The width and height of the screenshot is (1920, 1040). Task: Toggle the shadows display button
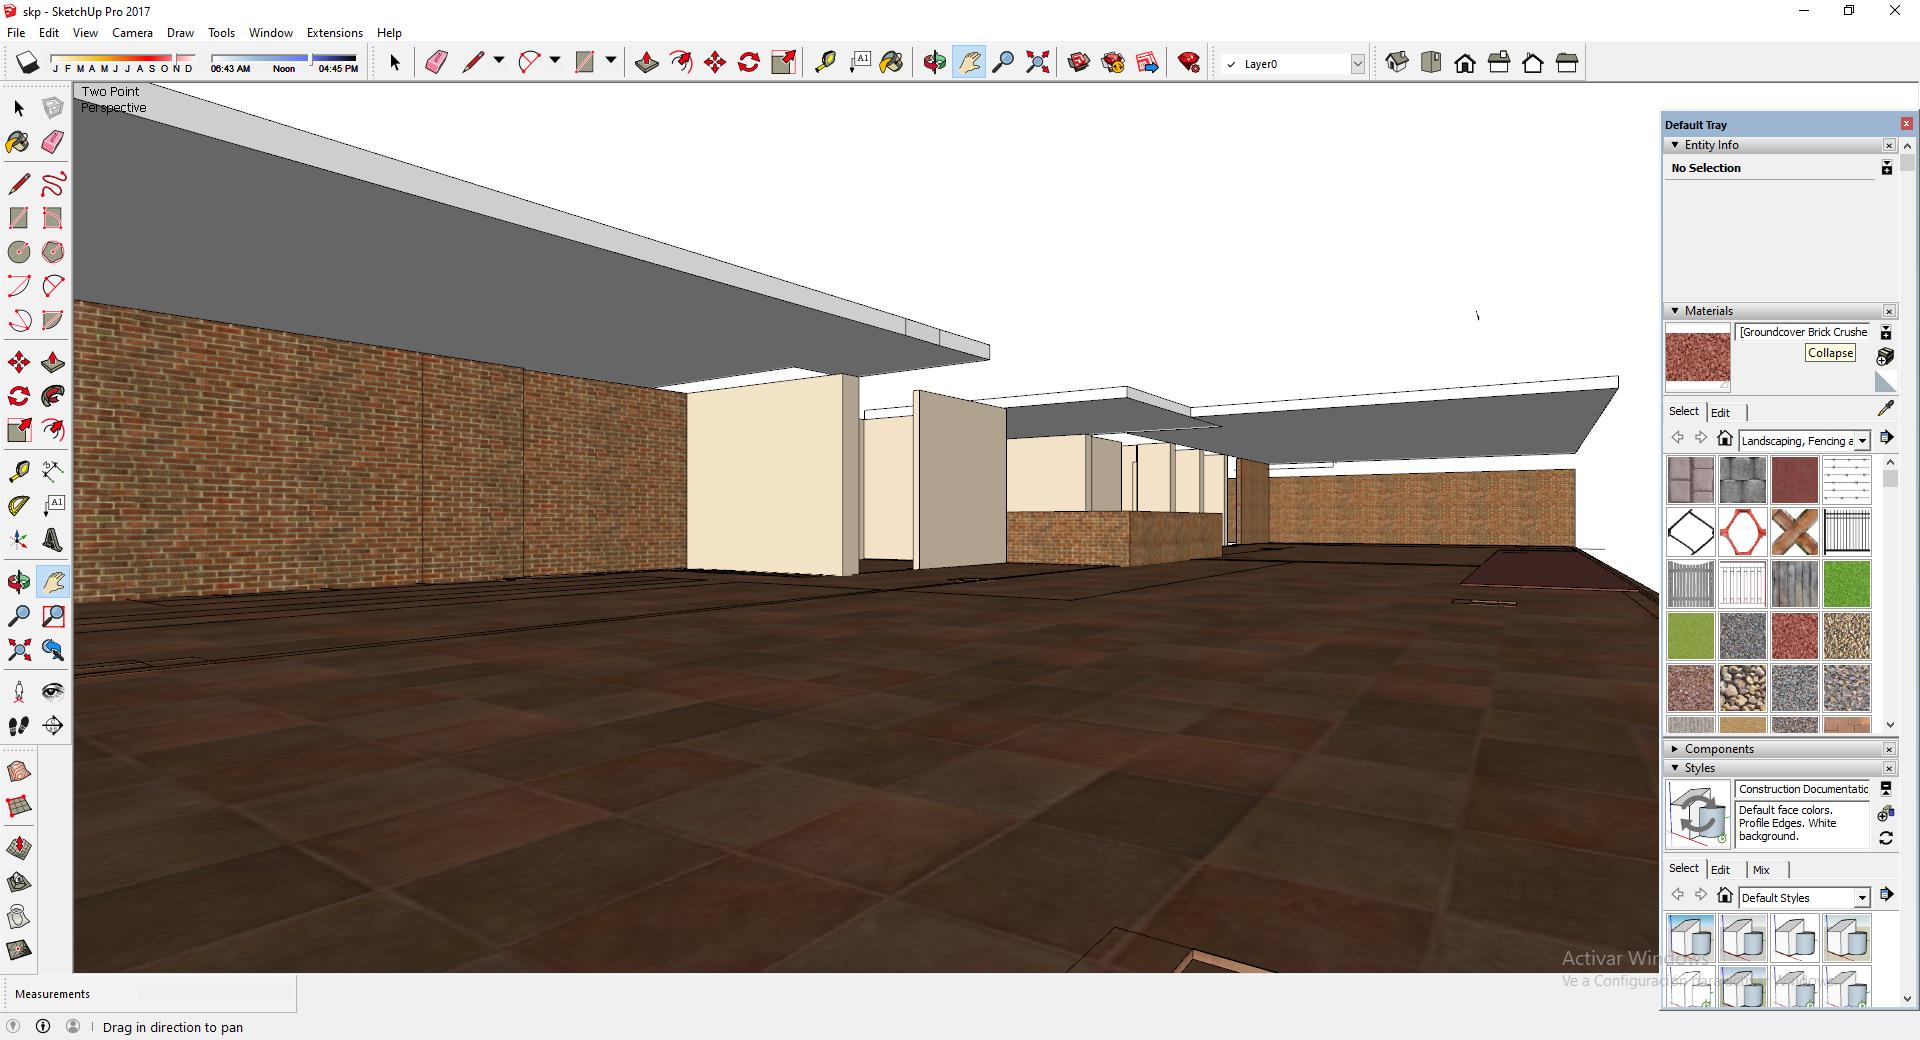28,63
